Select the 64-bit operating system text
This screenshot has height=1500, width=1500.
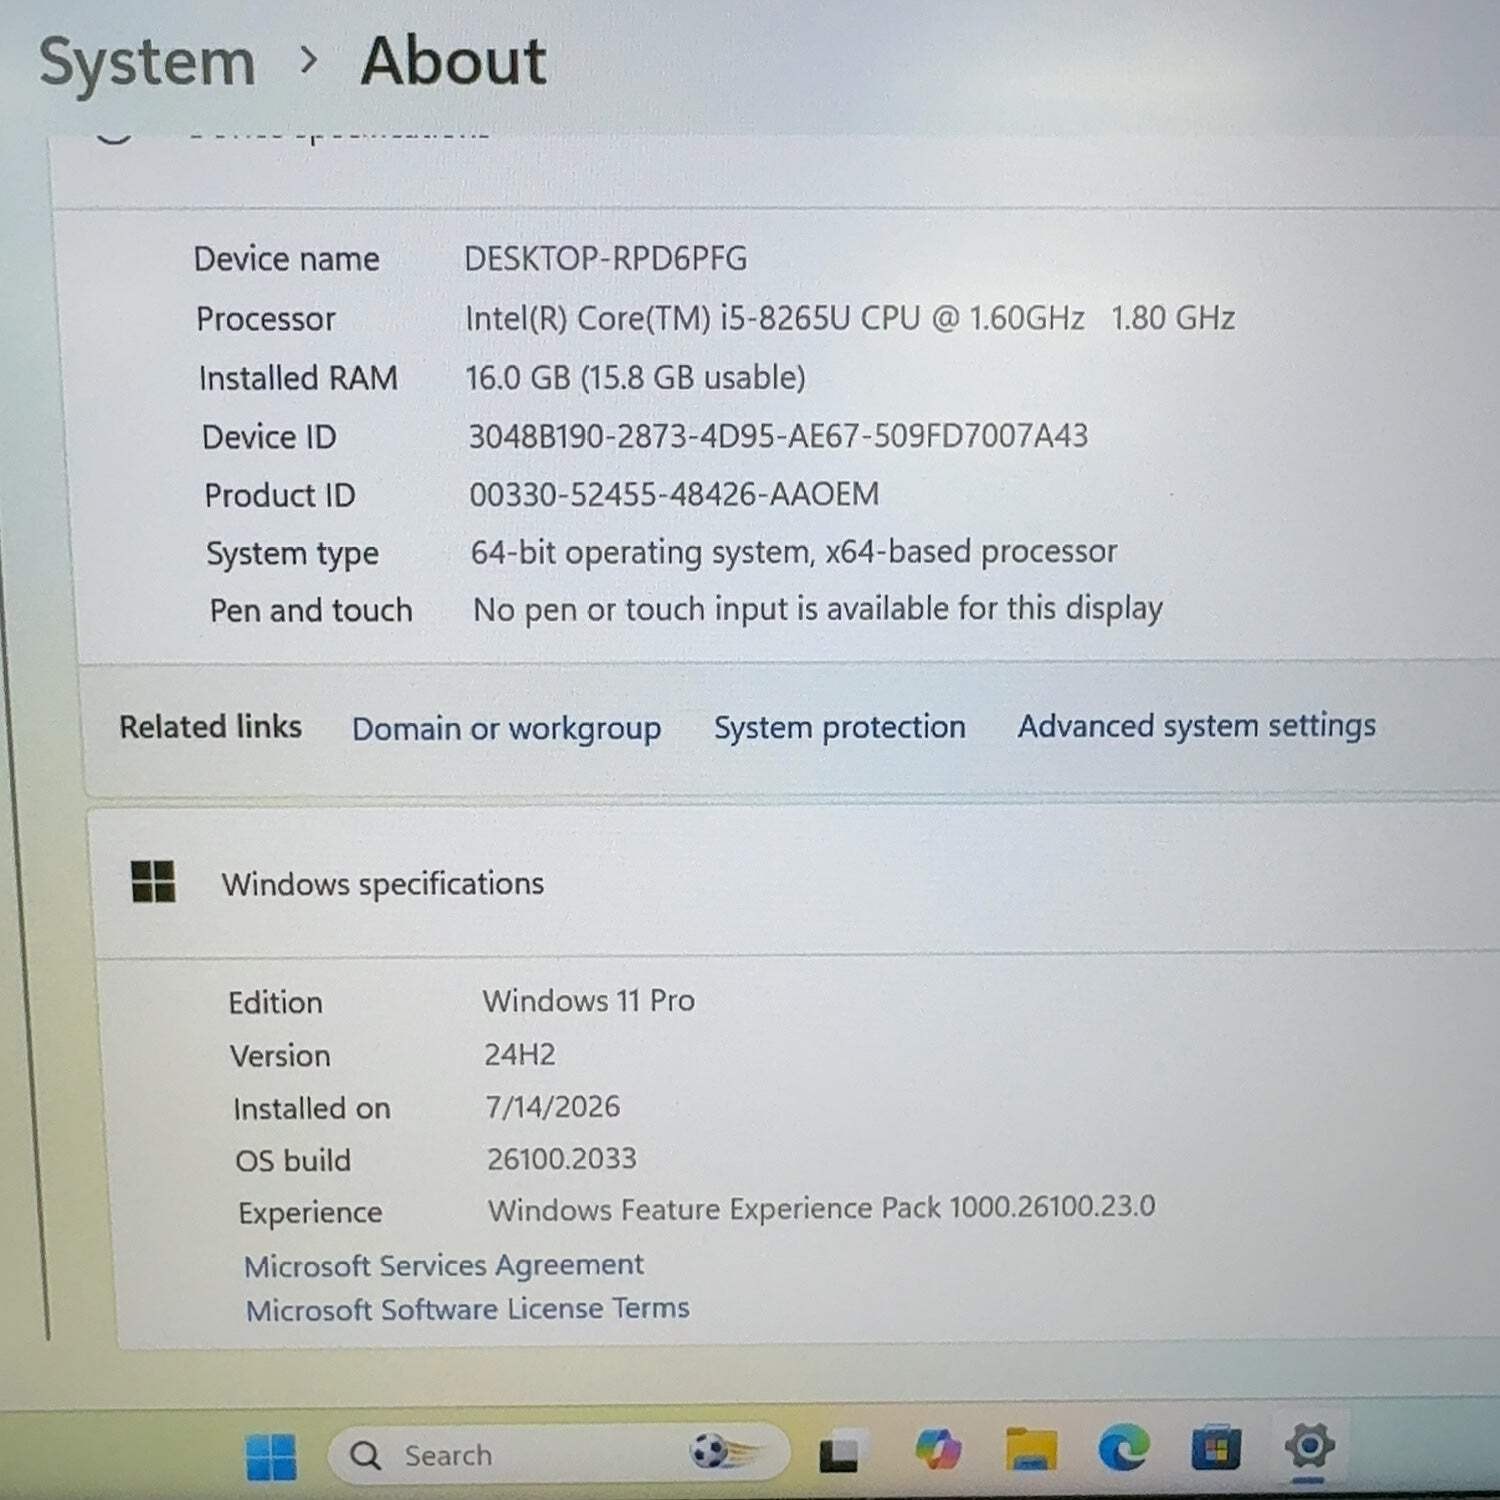(793, 552)
